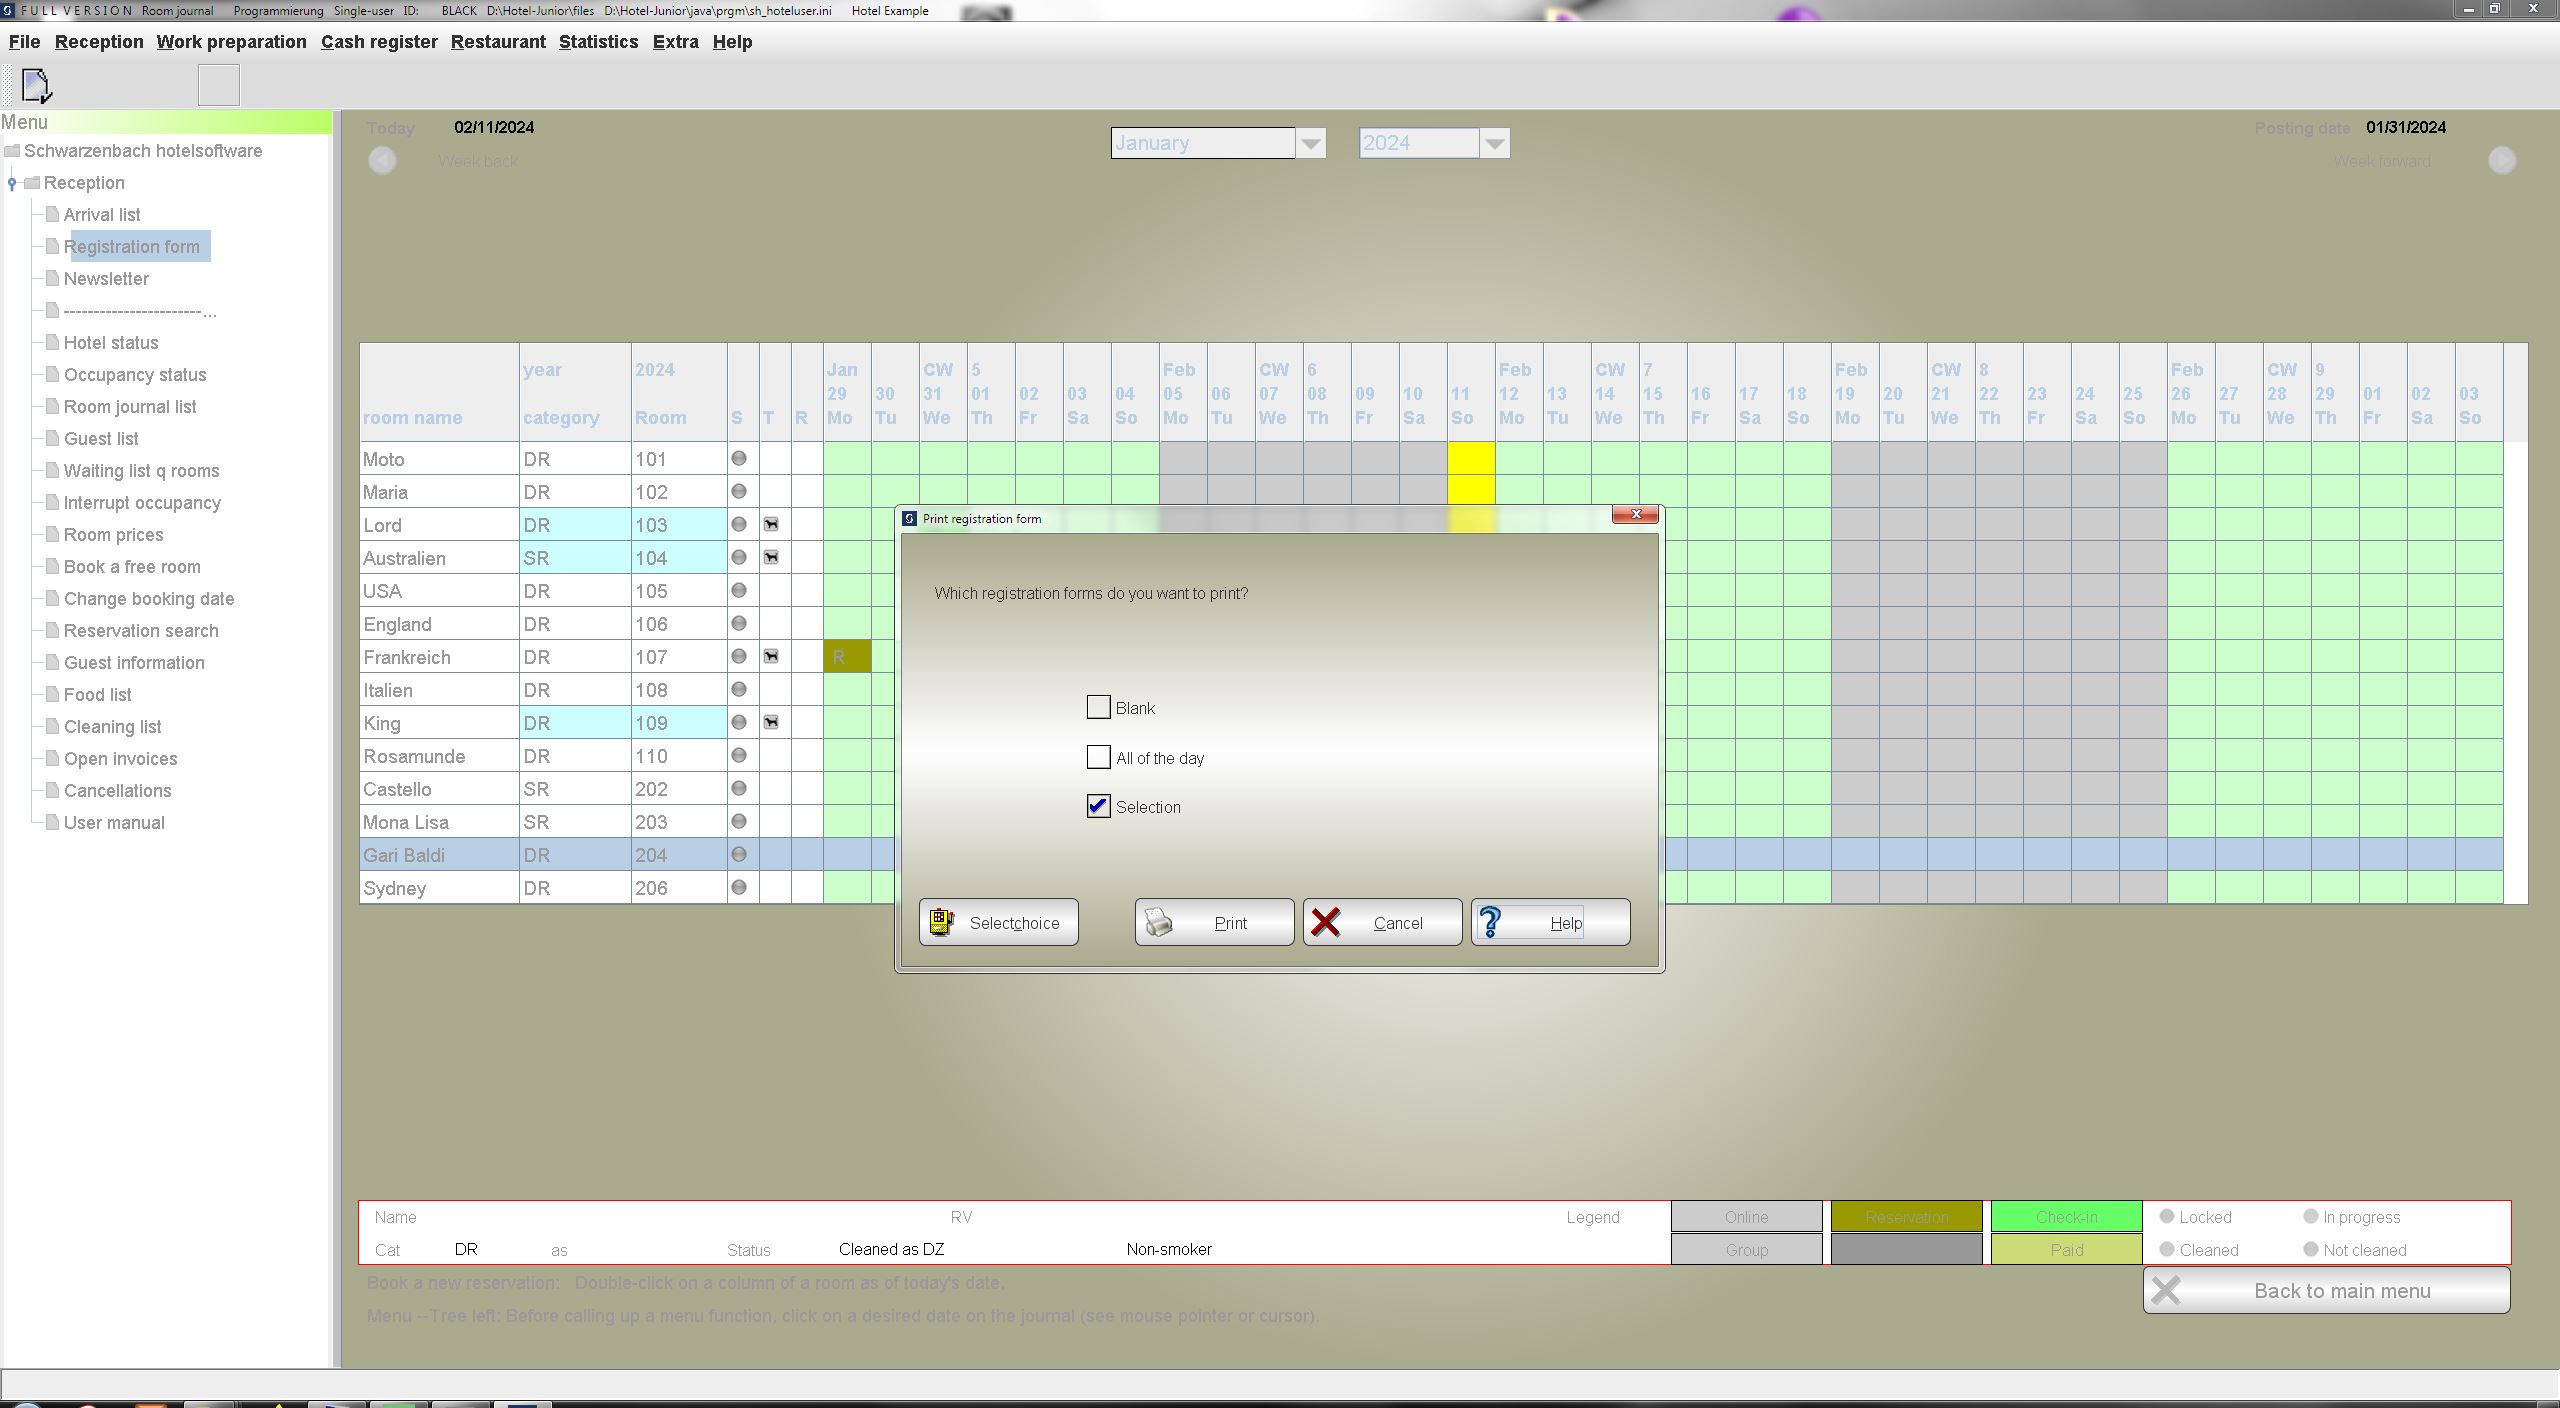The image size is (2560, 1408).
Task: Click the Group legend swatch
Action: [x=1746, y=1249]
